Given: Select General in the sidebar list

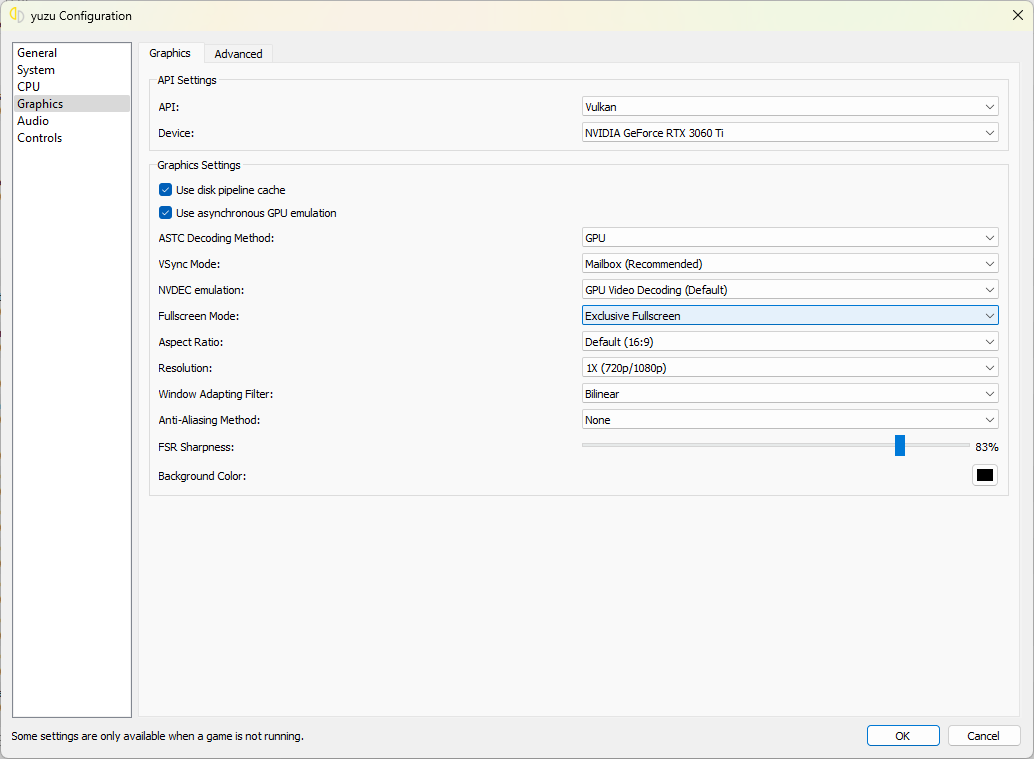Looking at the screenshot, I should (37, 53).
